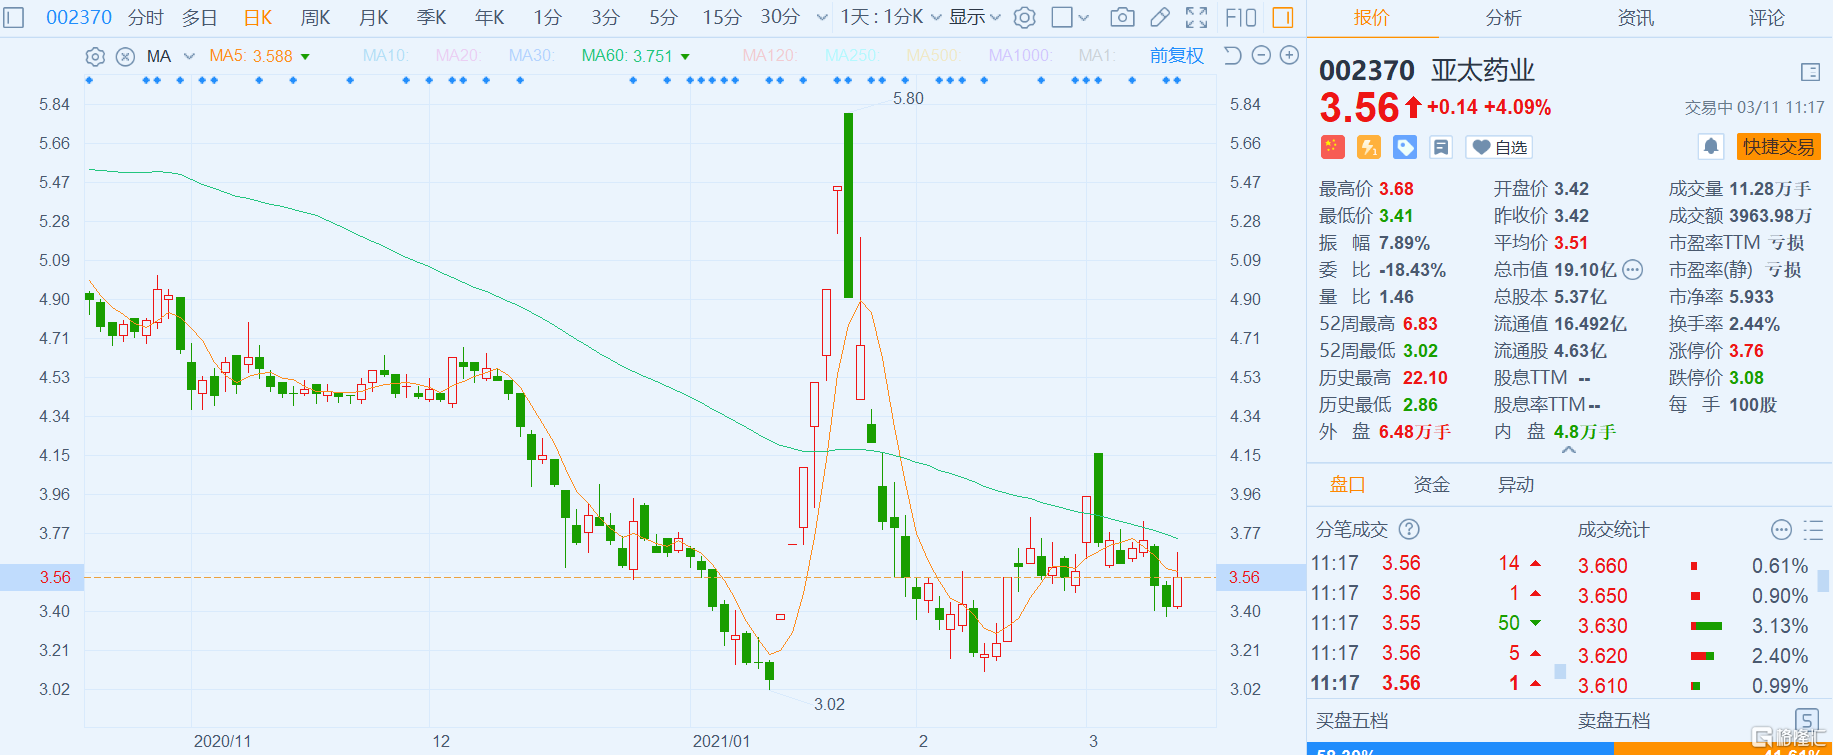Add stock to watchlist with 自选

(x=1499, y=147)
